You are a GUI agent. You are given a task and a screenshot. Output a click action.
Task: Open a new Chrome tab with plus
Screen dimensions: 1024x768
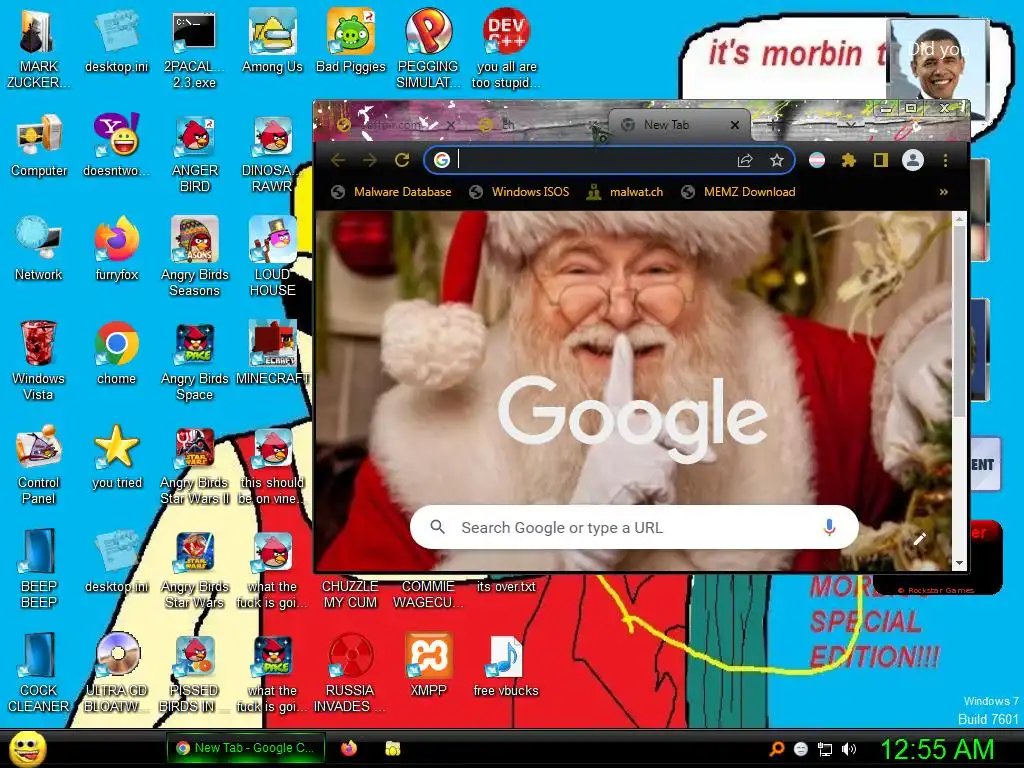point(773,124)
